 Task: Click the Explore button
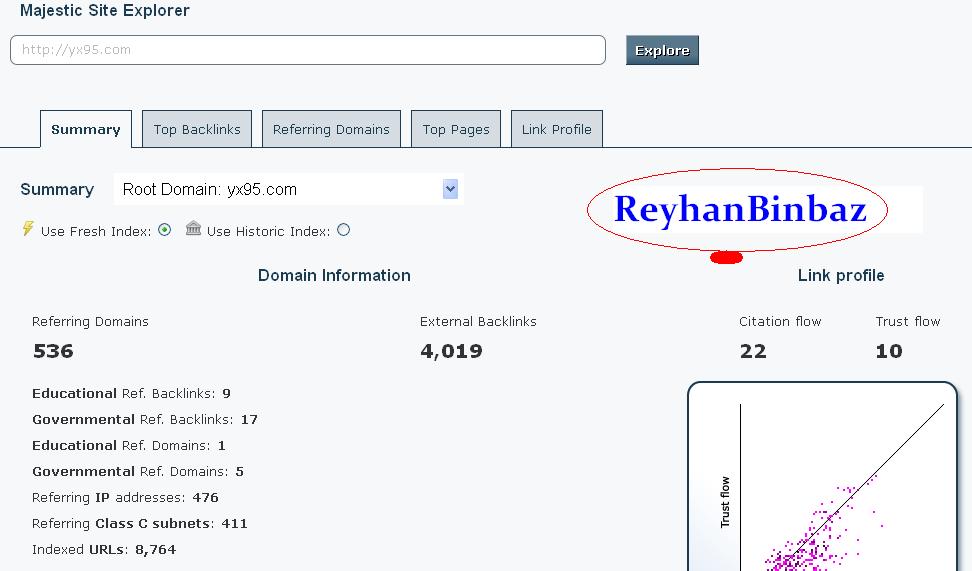click(662, 50)
